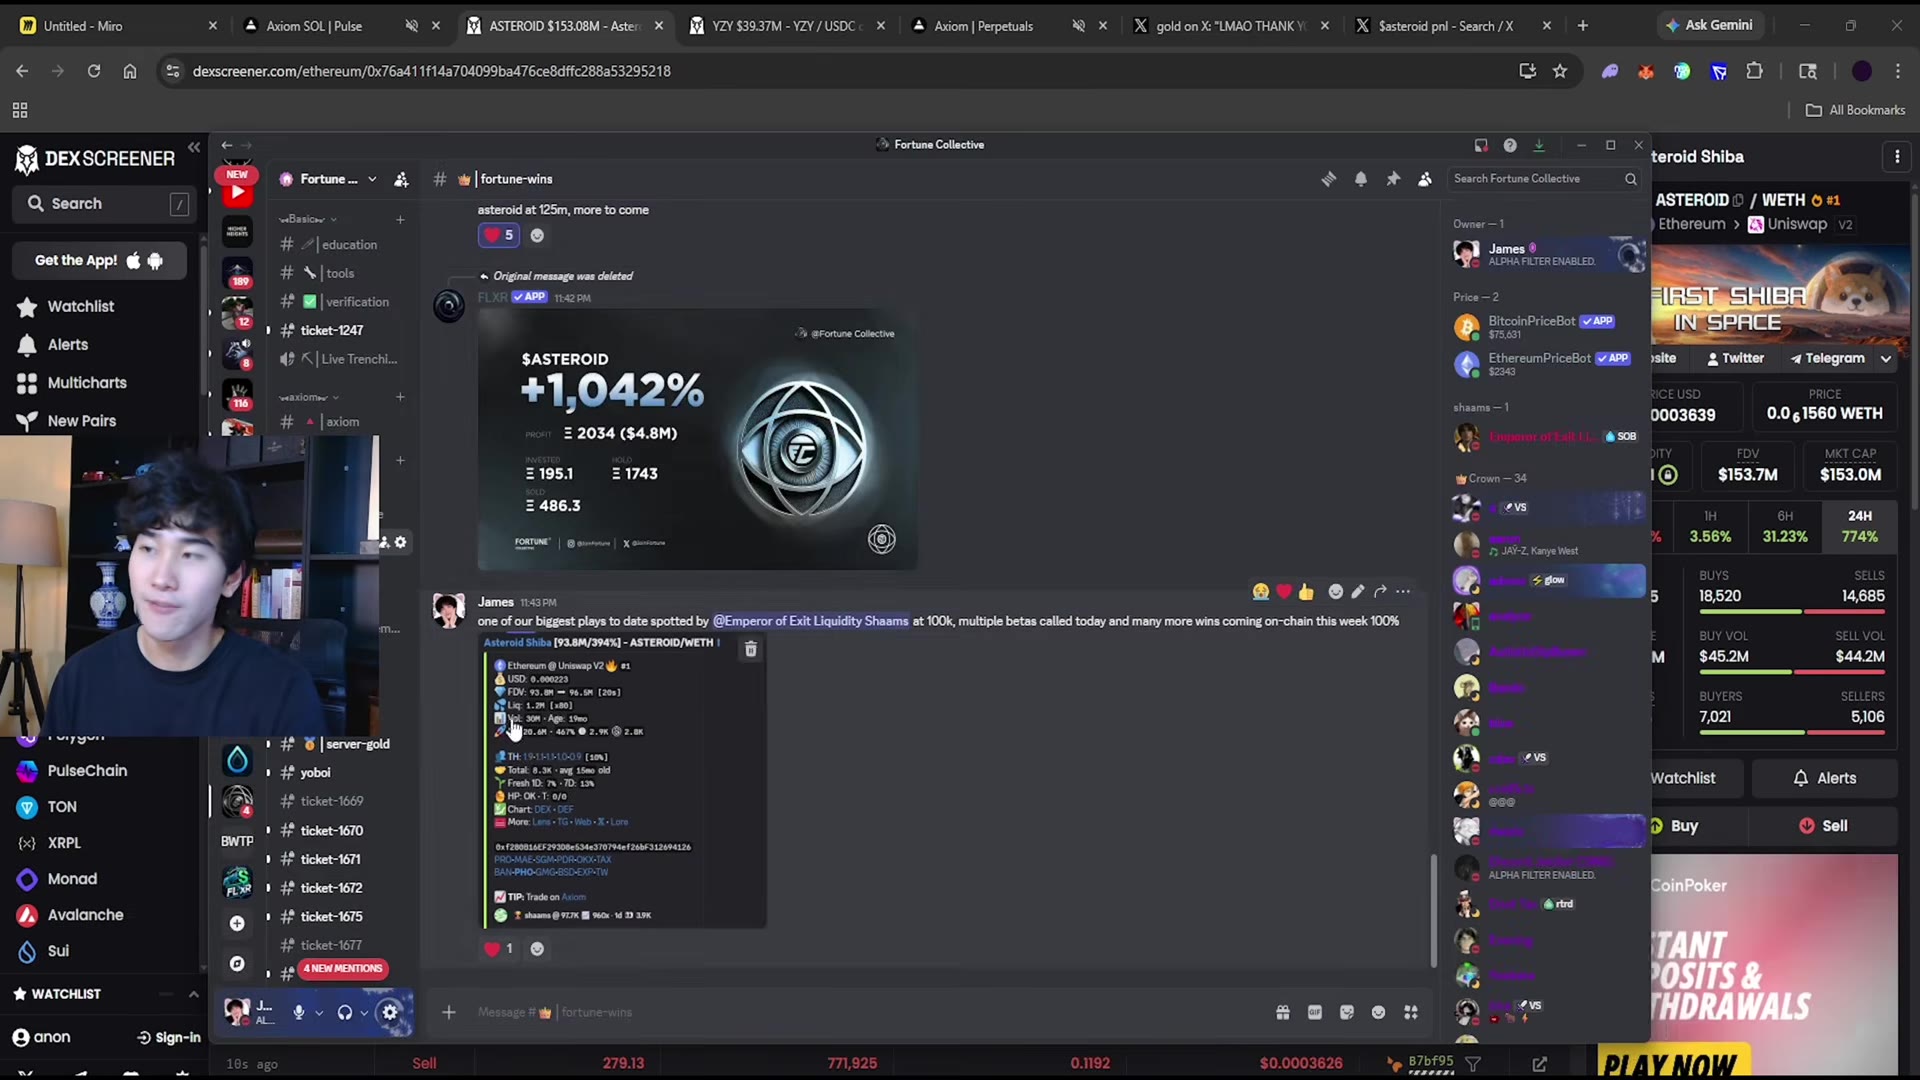
Task: Collapse the Basics channel category
Action: pos(308,219)
